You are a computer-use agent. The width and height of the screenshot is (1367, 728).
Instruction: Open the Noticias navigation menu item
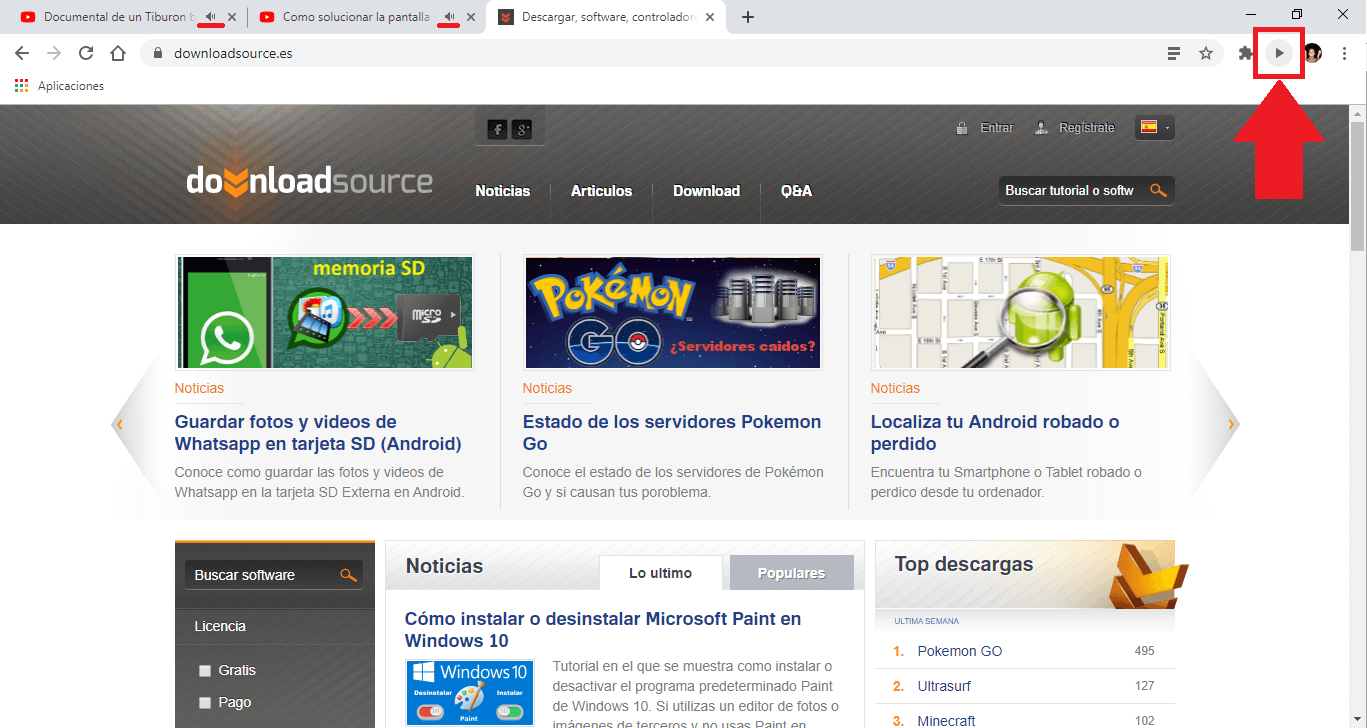point(502,191)
